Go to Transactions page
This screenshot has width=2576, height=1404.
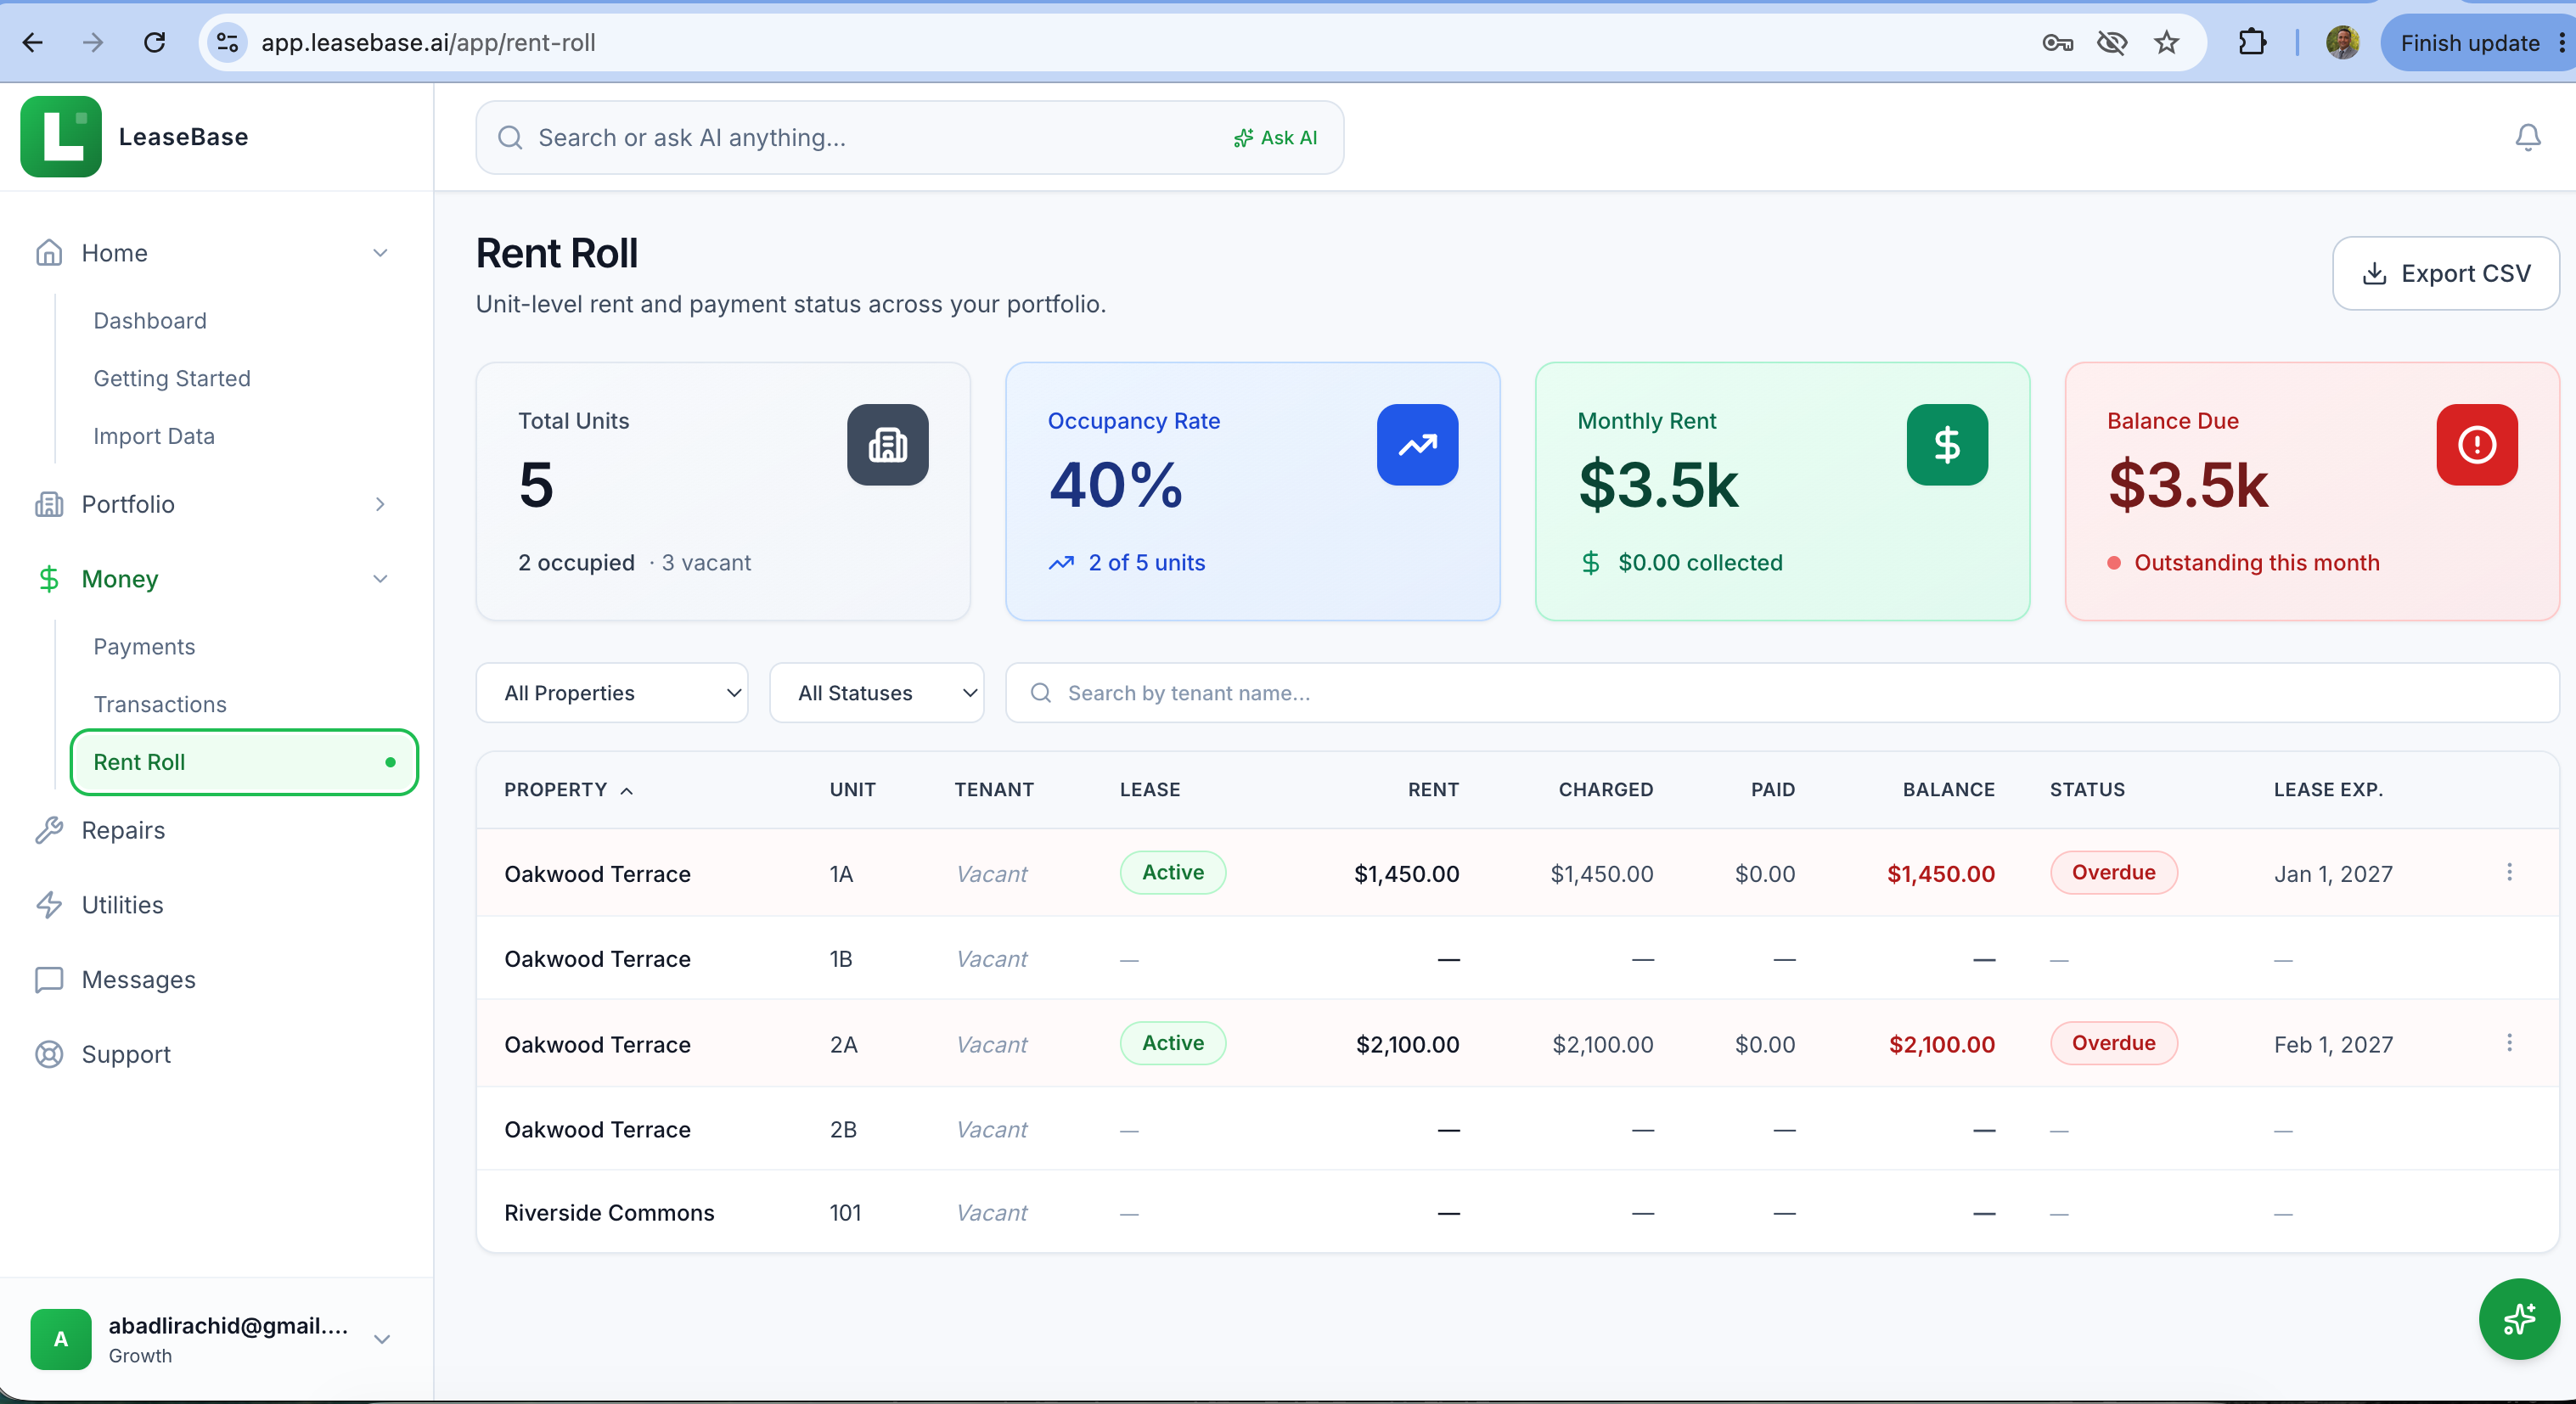pos(160,704)
